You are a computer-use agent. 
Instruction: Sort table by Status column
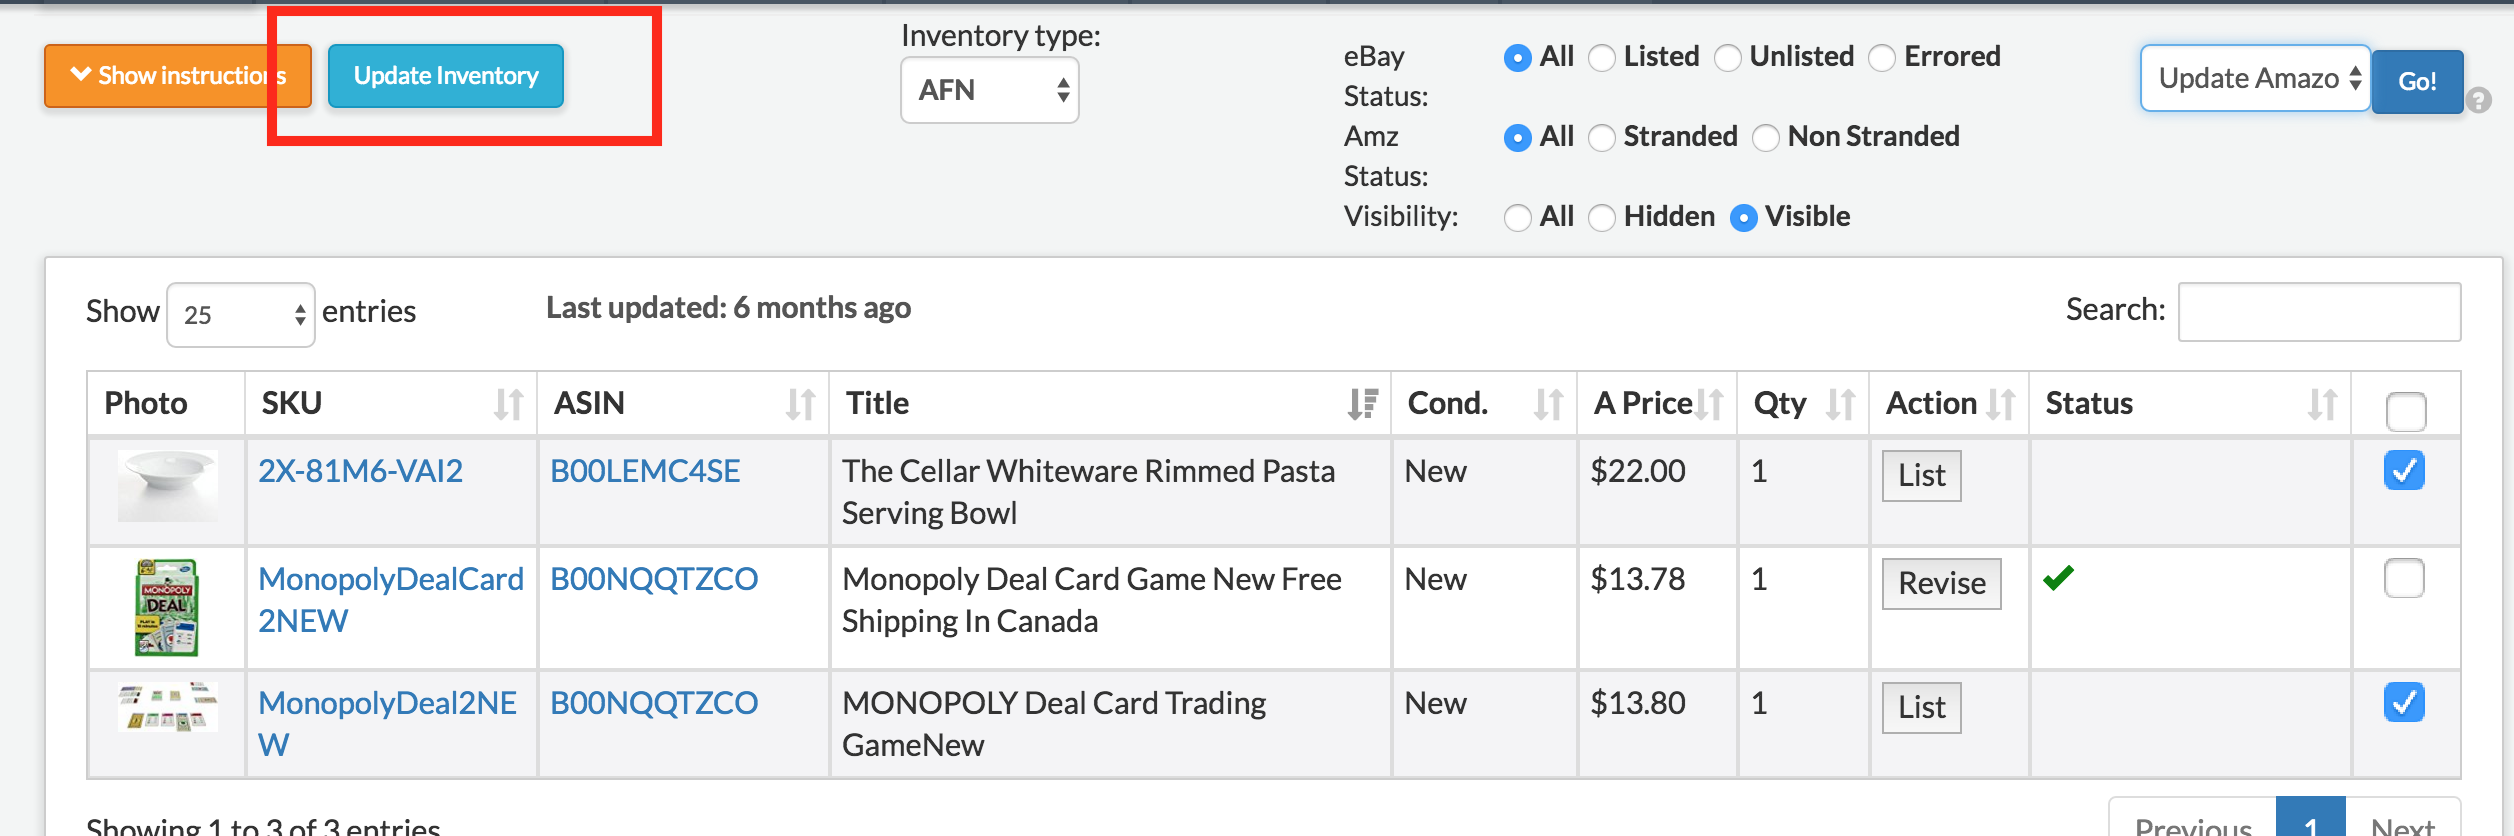tap(2322, 404)
